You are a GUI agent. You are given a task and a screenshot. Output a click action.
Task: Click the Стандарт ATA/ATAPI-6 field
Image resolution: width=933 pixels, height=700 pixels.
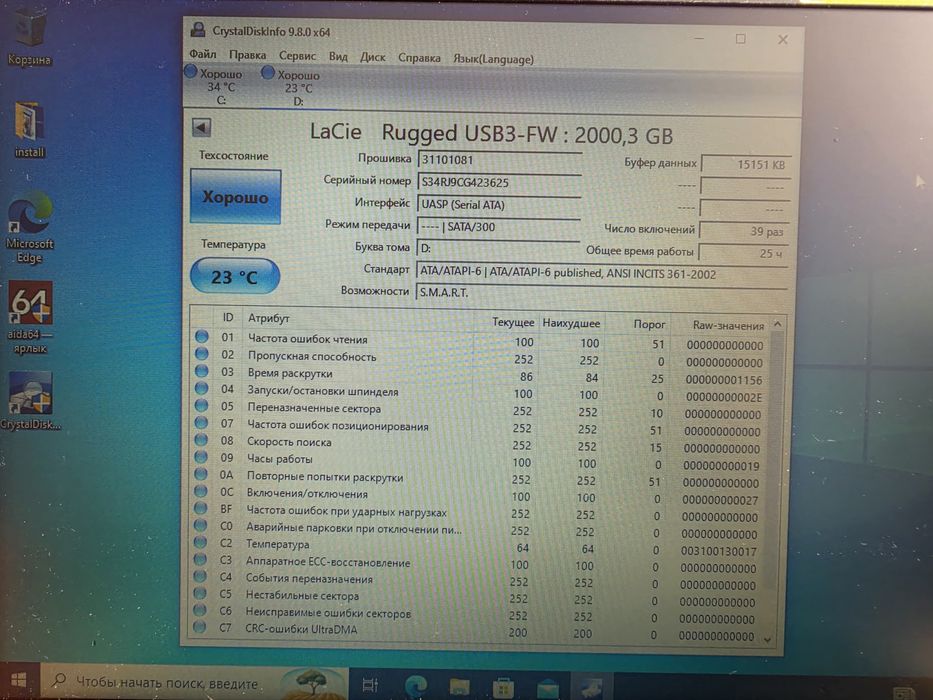point(602,273)
